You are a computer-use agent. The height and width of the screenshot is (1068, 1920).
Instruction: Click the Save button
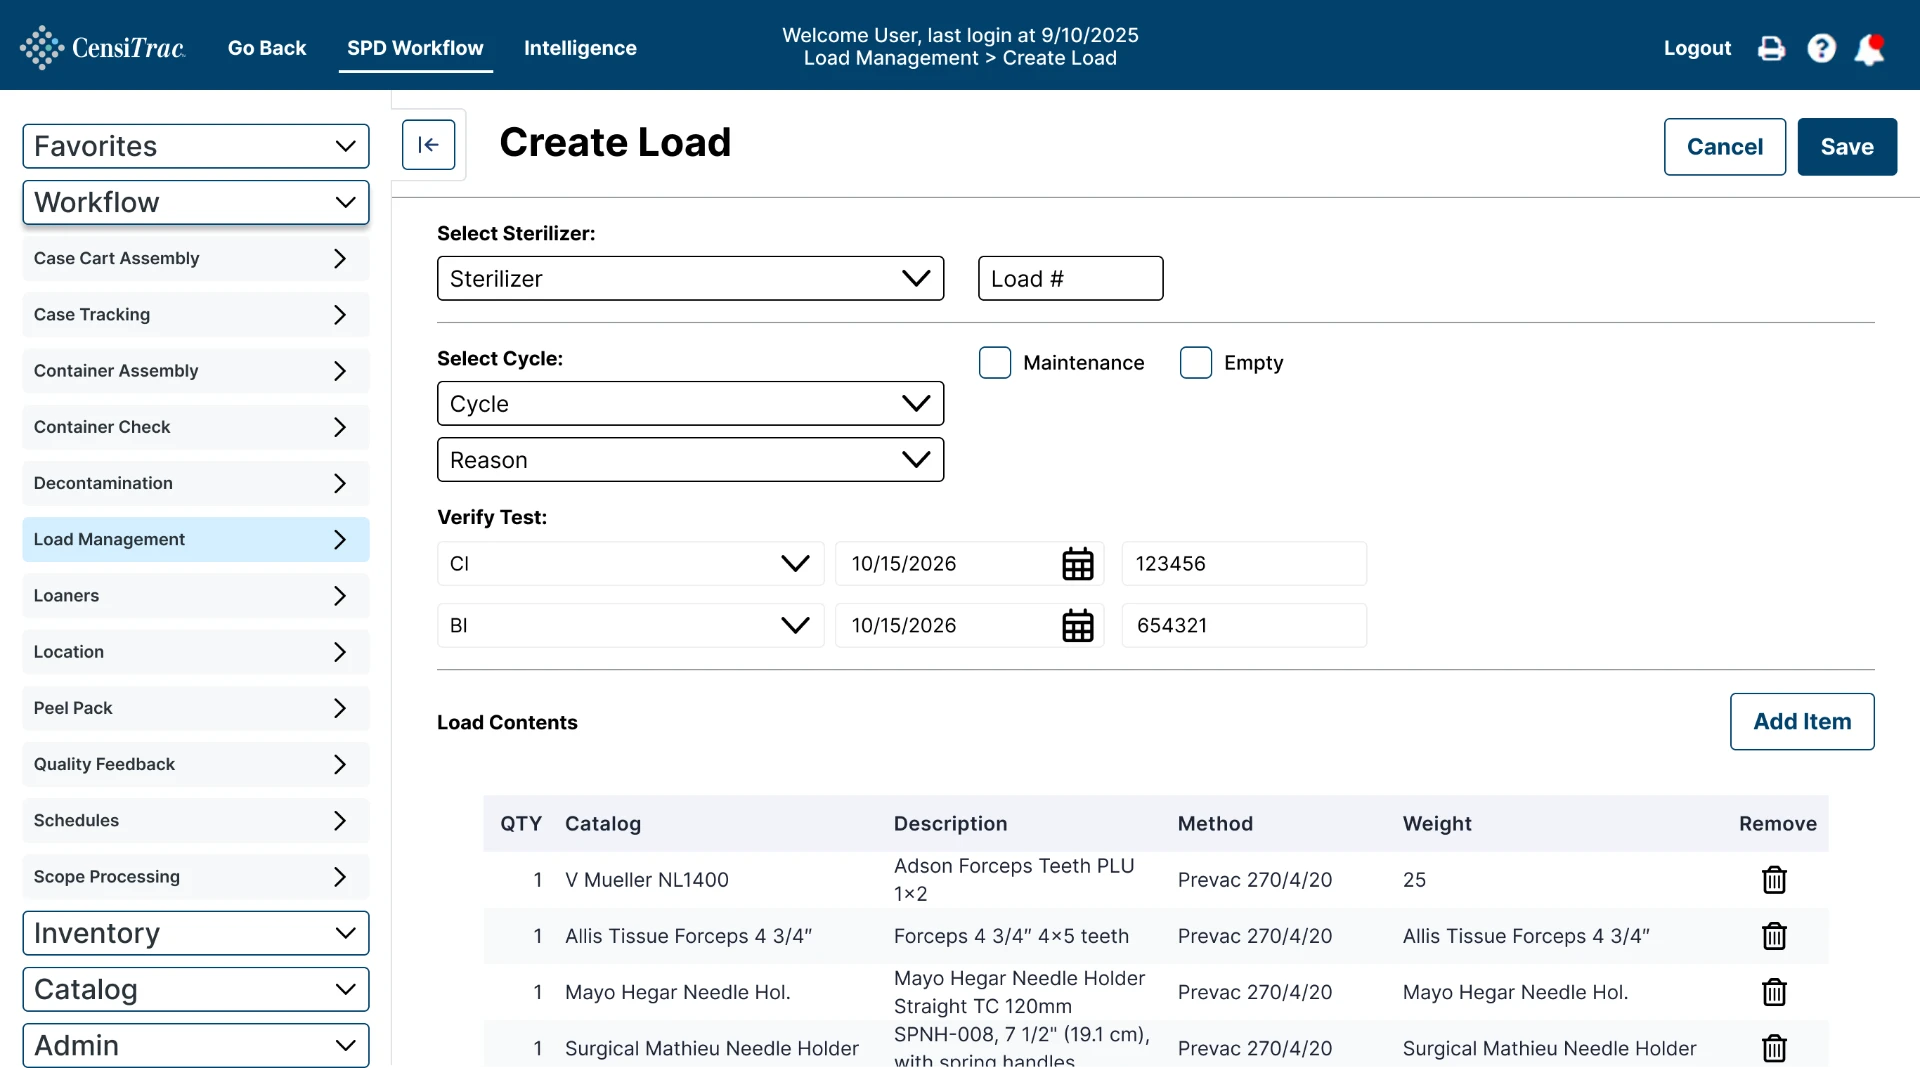click(x=1847, y=147)
